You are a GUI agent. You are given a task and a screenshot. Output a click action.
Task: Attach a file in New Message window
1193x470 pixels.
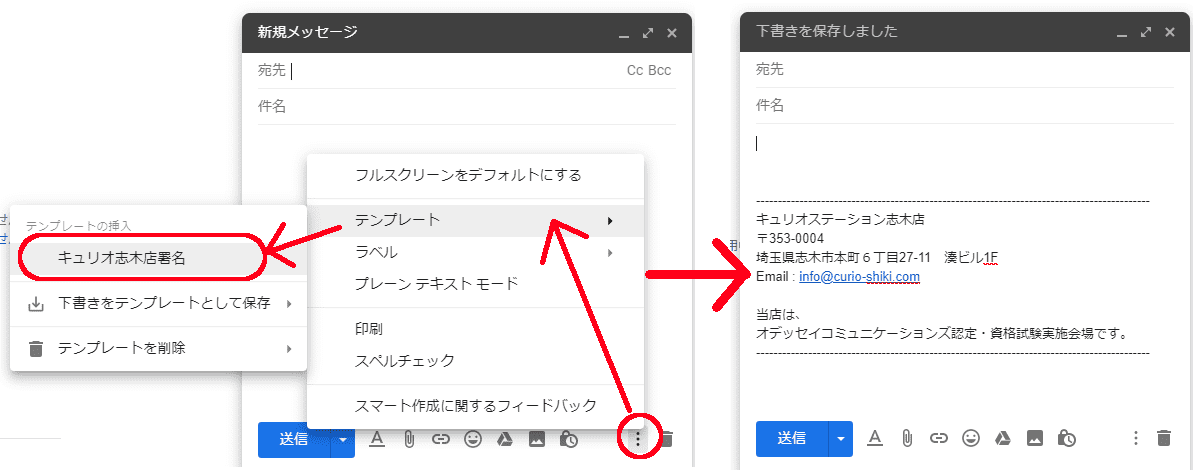click(x=409, y=439)
